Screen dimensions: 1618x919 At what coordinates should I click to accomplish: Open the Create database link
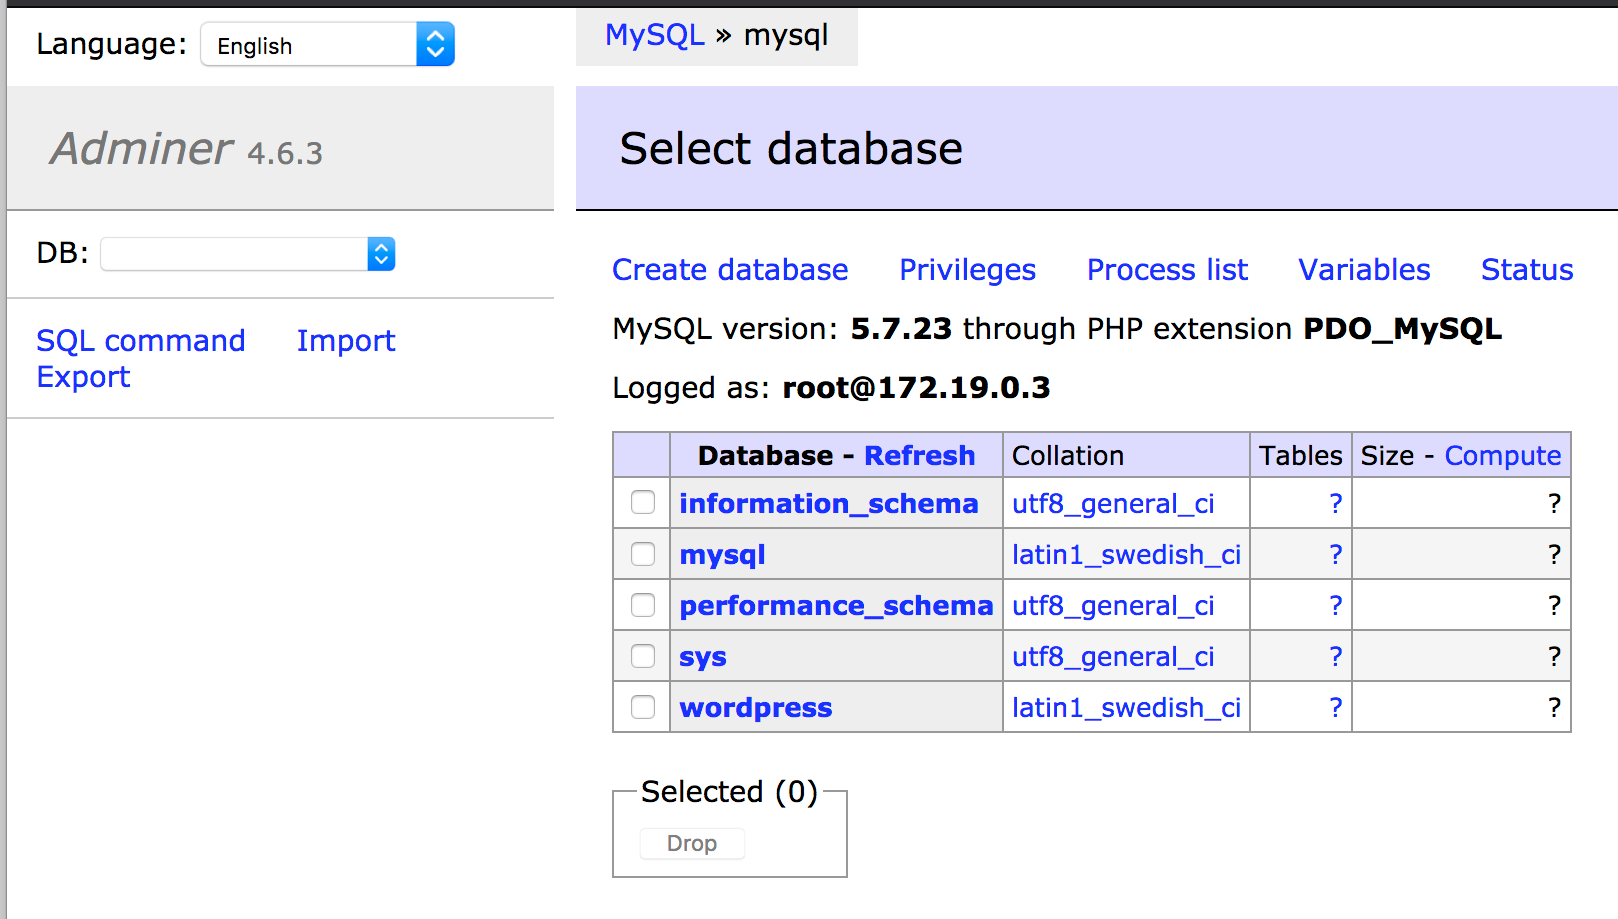click(x=730, y=270)
